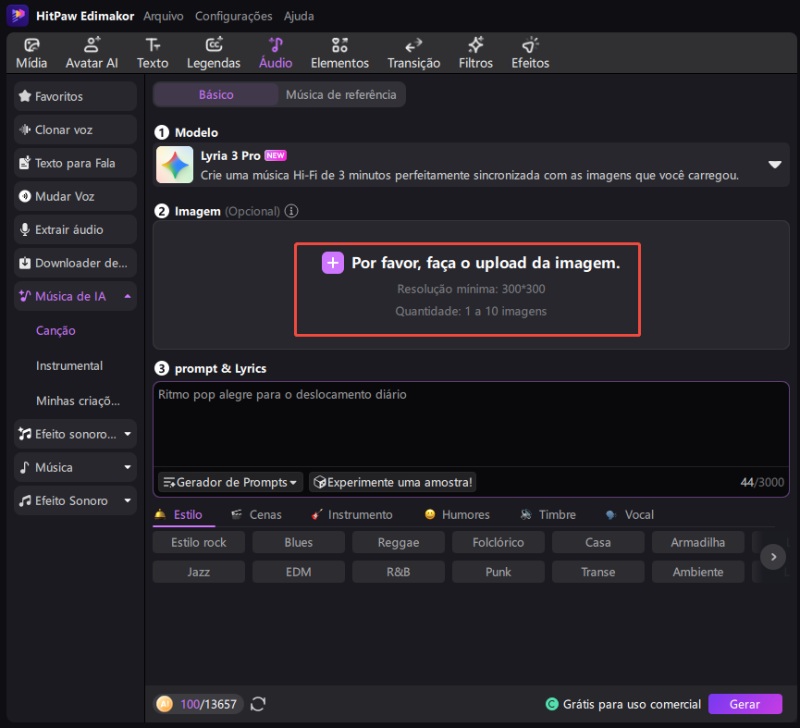Select the Vocal tag tab
The image size is (800, 728).
(630, 515)
